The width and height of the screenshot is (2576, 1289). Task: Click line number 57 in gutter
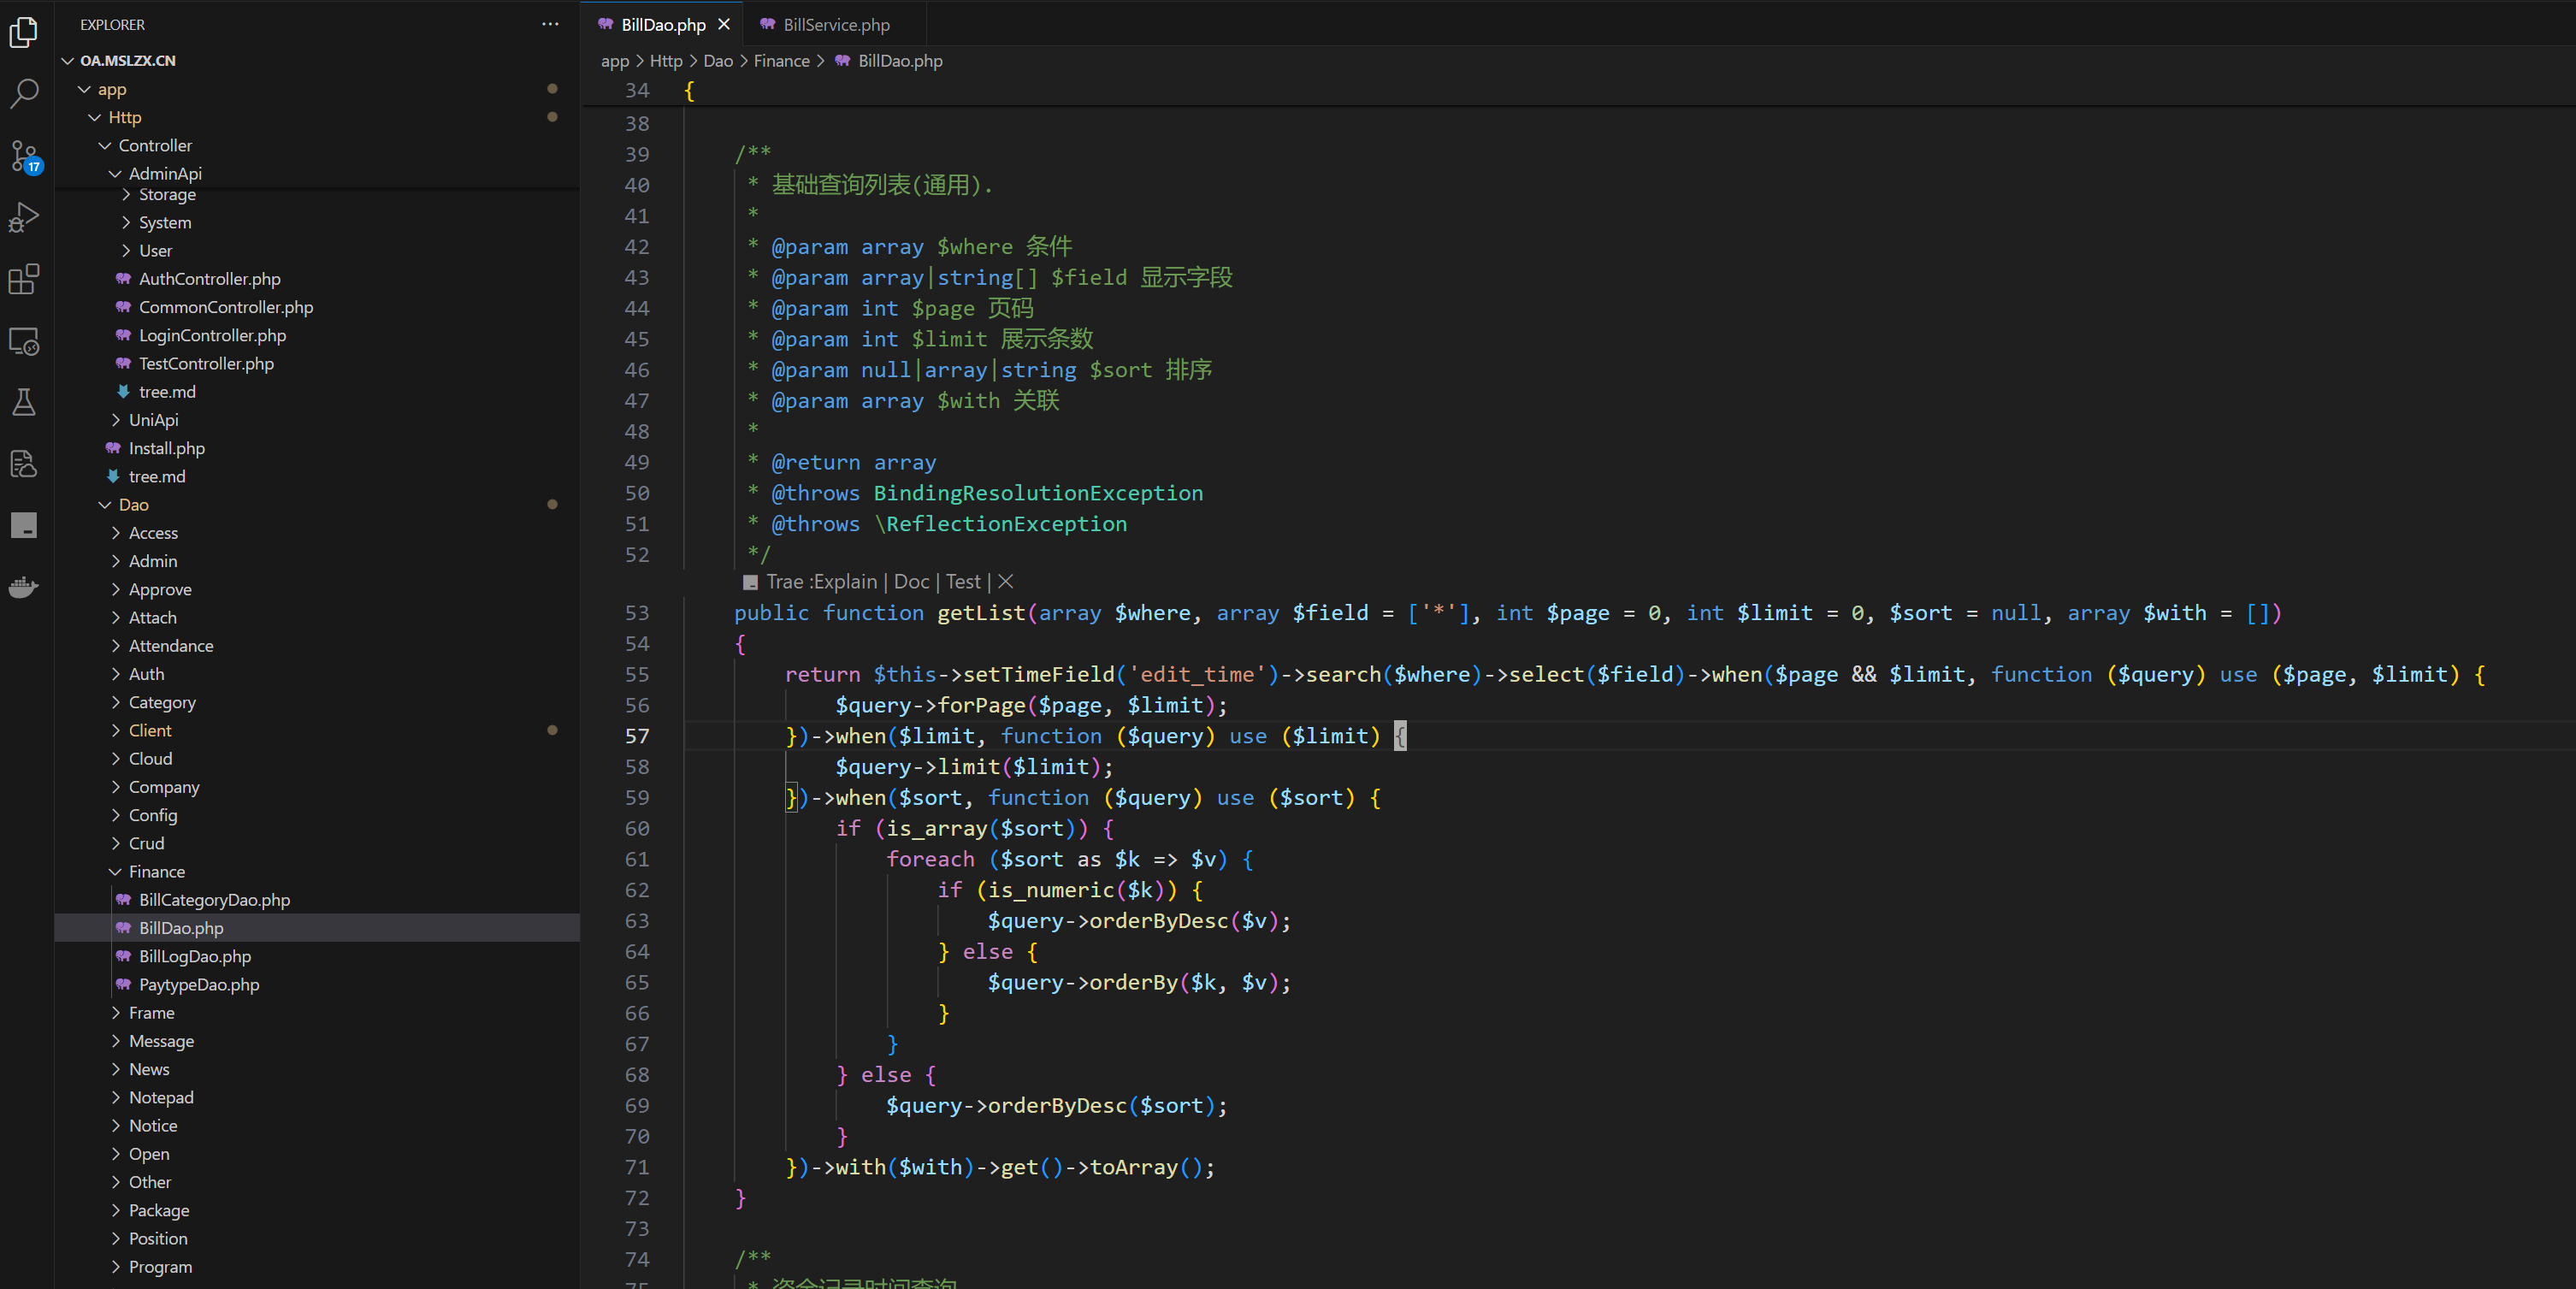(637, 736)
